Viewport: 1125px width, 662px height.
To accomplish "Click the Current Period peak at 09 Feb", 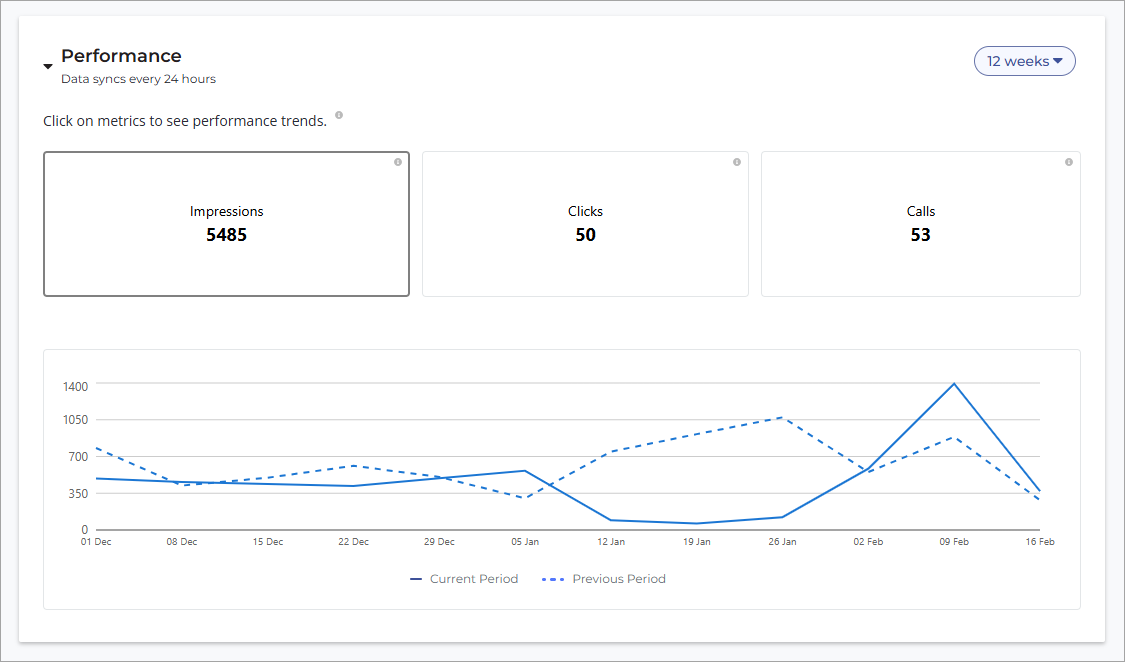I will pyautogui.click(x=954, y=384).
